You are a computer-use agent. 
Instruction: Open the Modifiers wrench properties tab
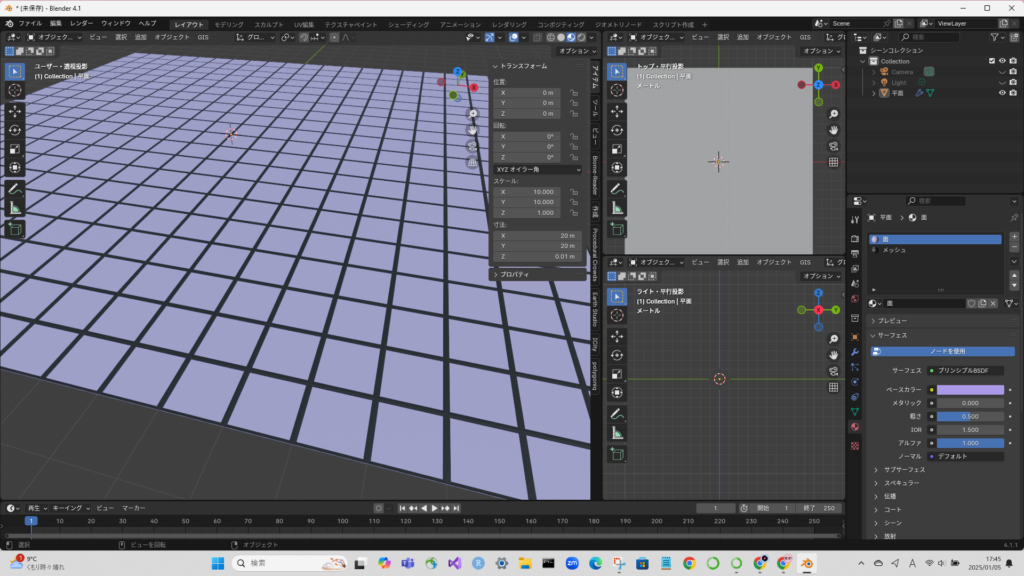(x=855, y=352)
